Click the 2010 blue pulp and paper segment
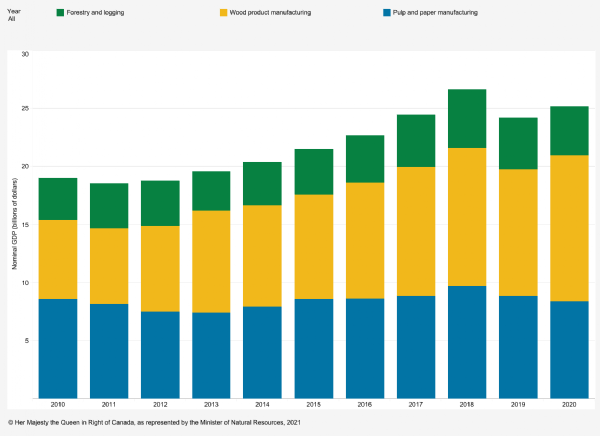The height and width of the screenshot is (436, 600). pyautogui.click(x=58, y=348)
